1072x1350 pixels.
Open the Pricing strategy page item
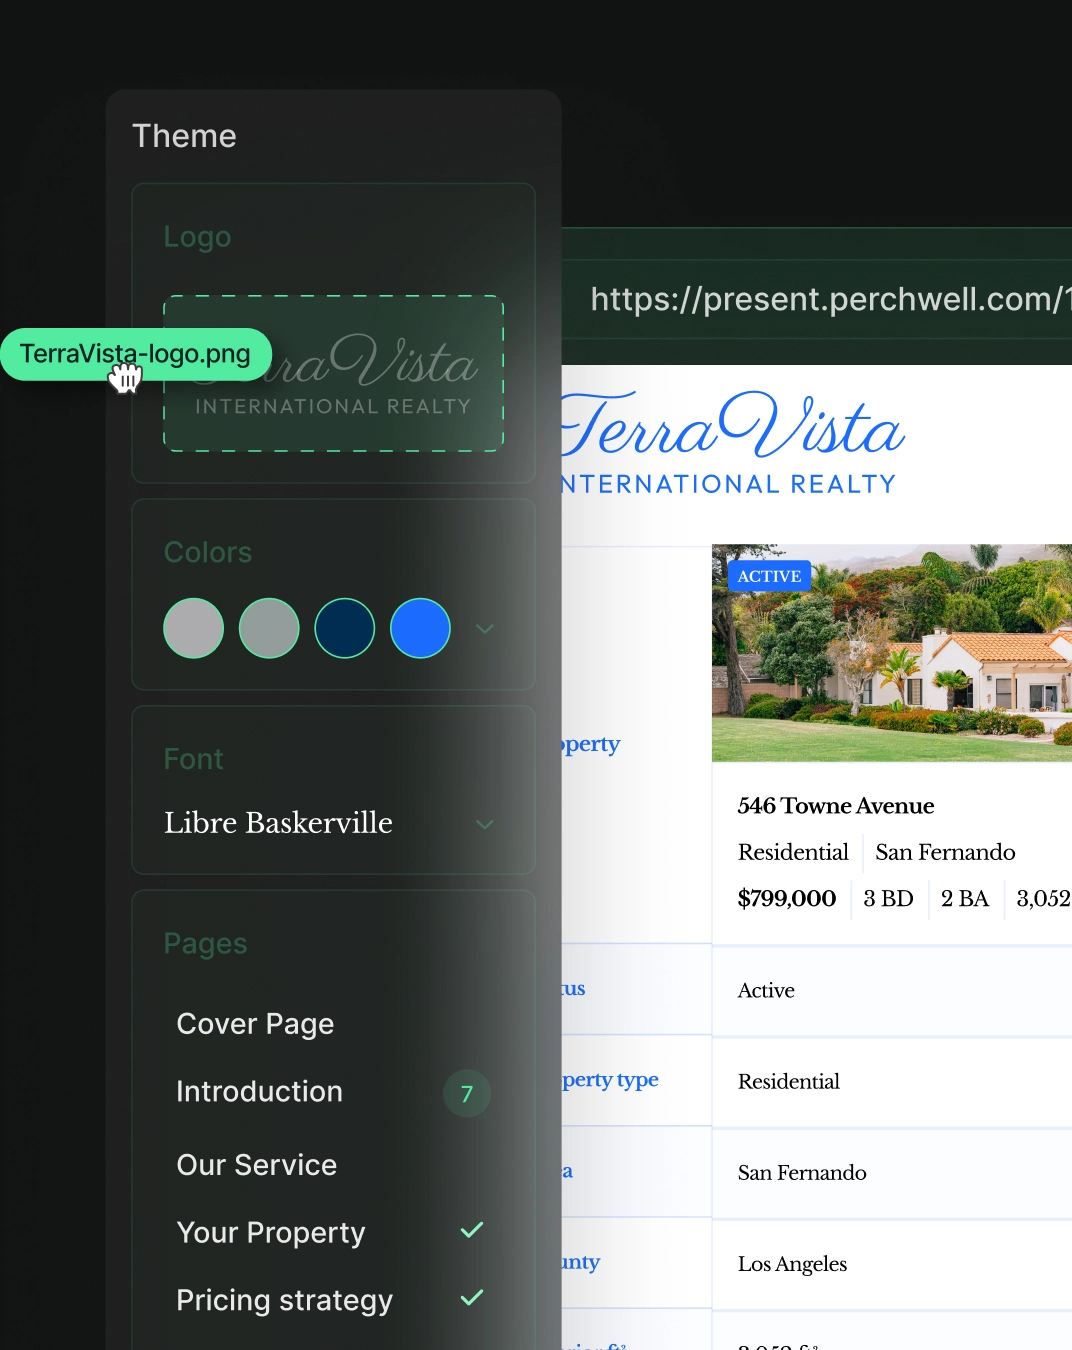(285, 1300)
